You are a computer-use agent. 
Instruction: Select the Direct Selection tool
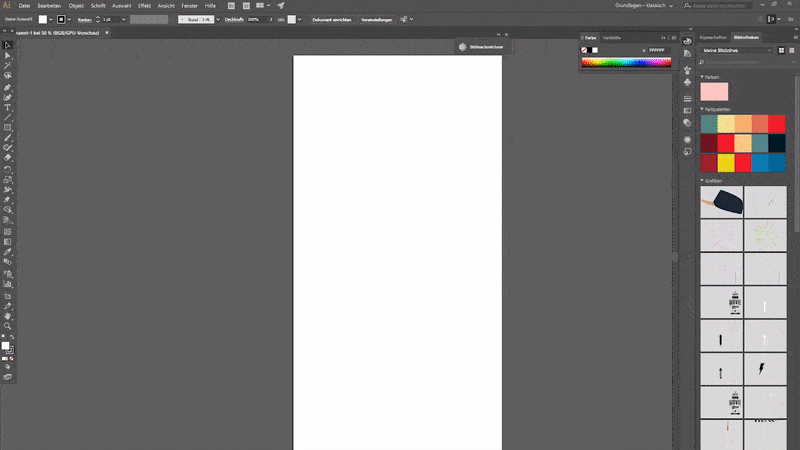coord(8,56)
